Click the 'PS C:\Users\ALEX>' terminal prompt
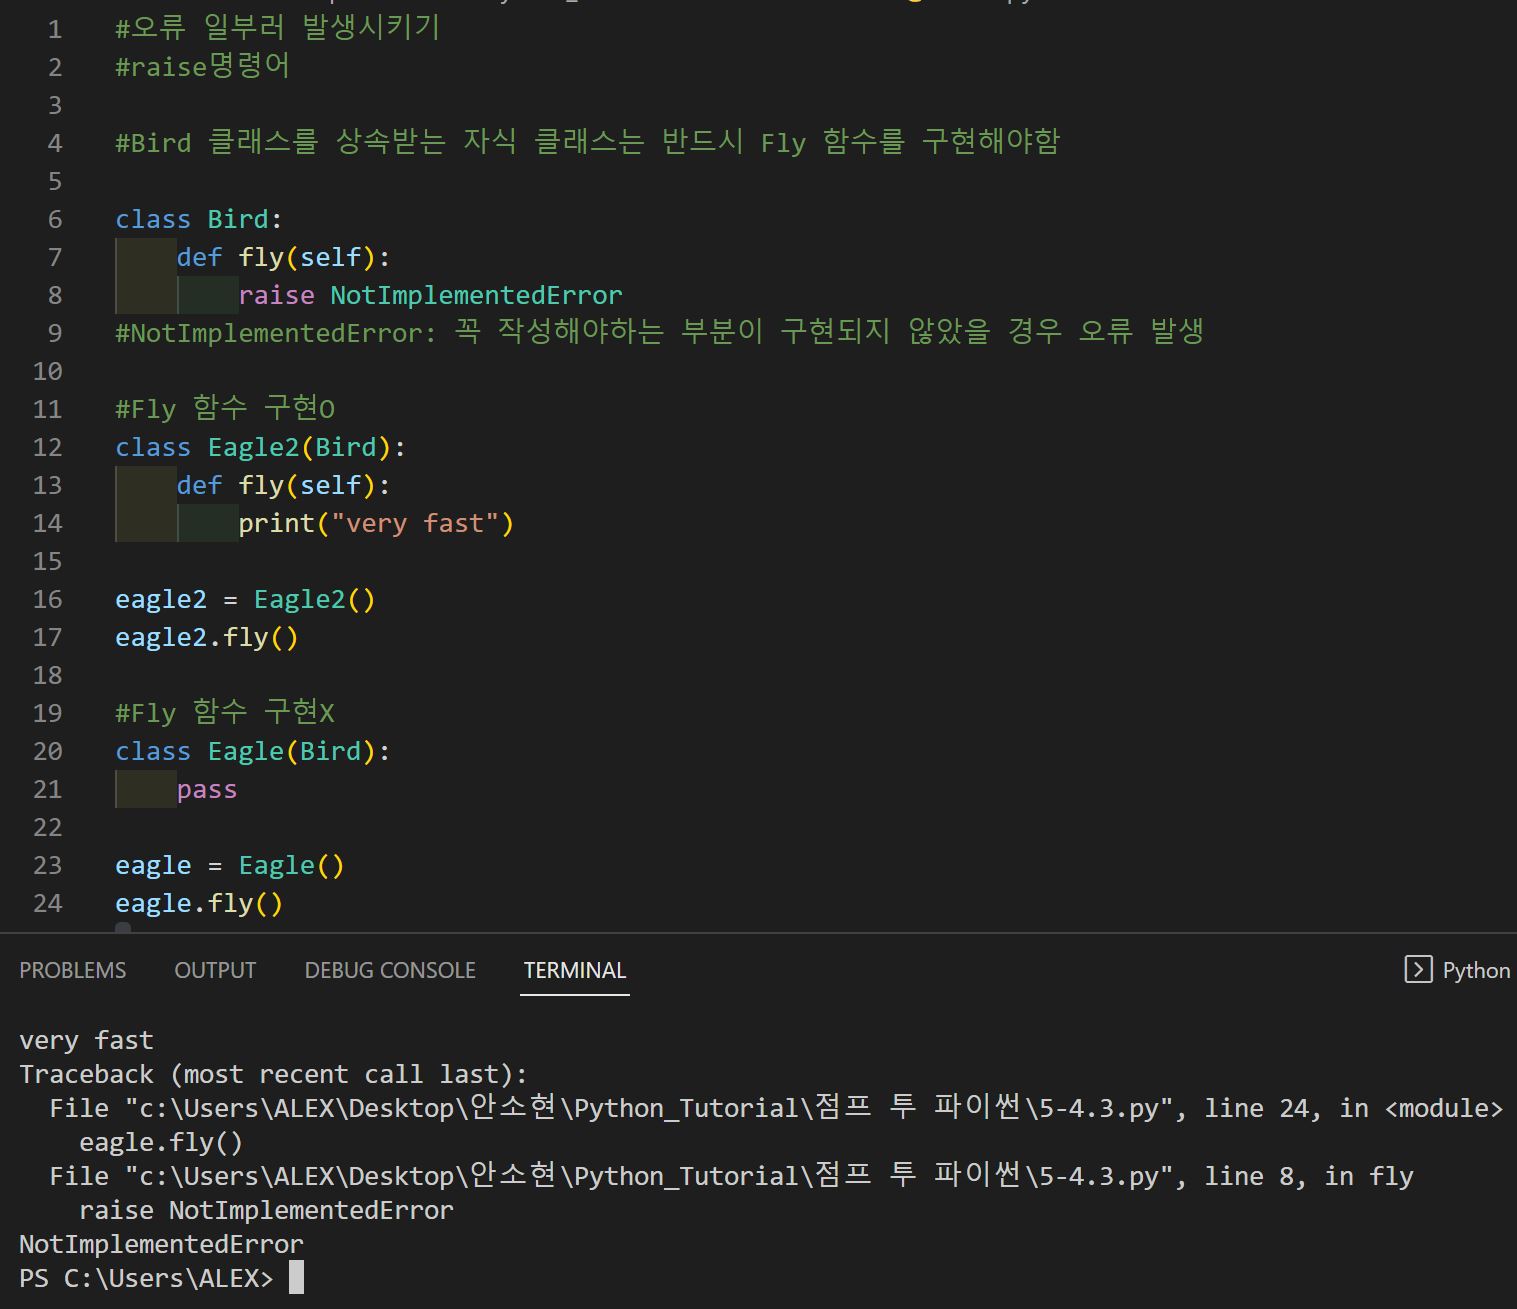 click(146, 1278)
